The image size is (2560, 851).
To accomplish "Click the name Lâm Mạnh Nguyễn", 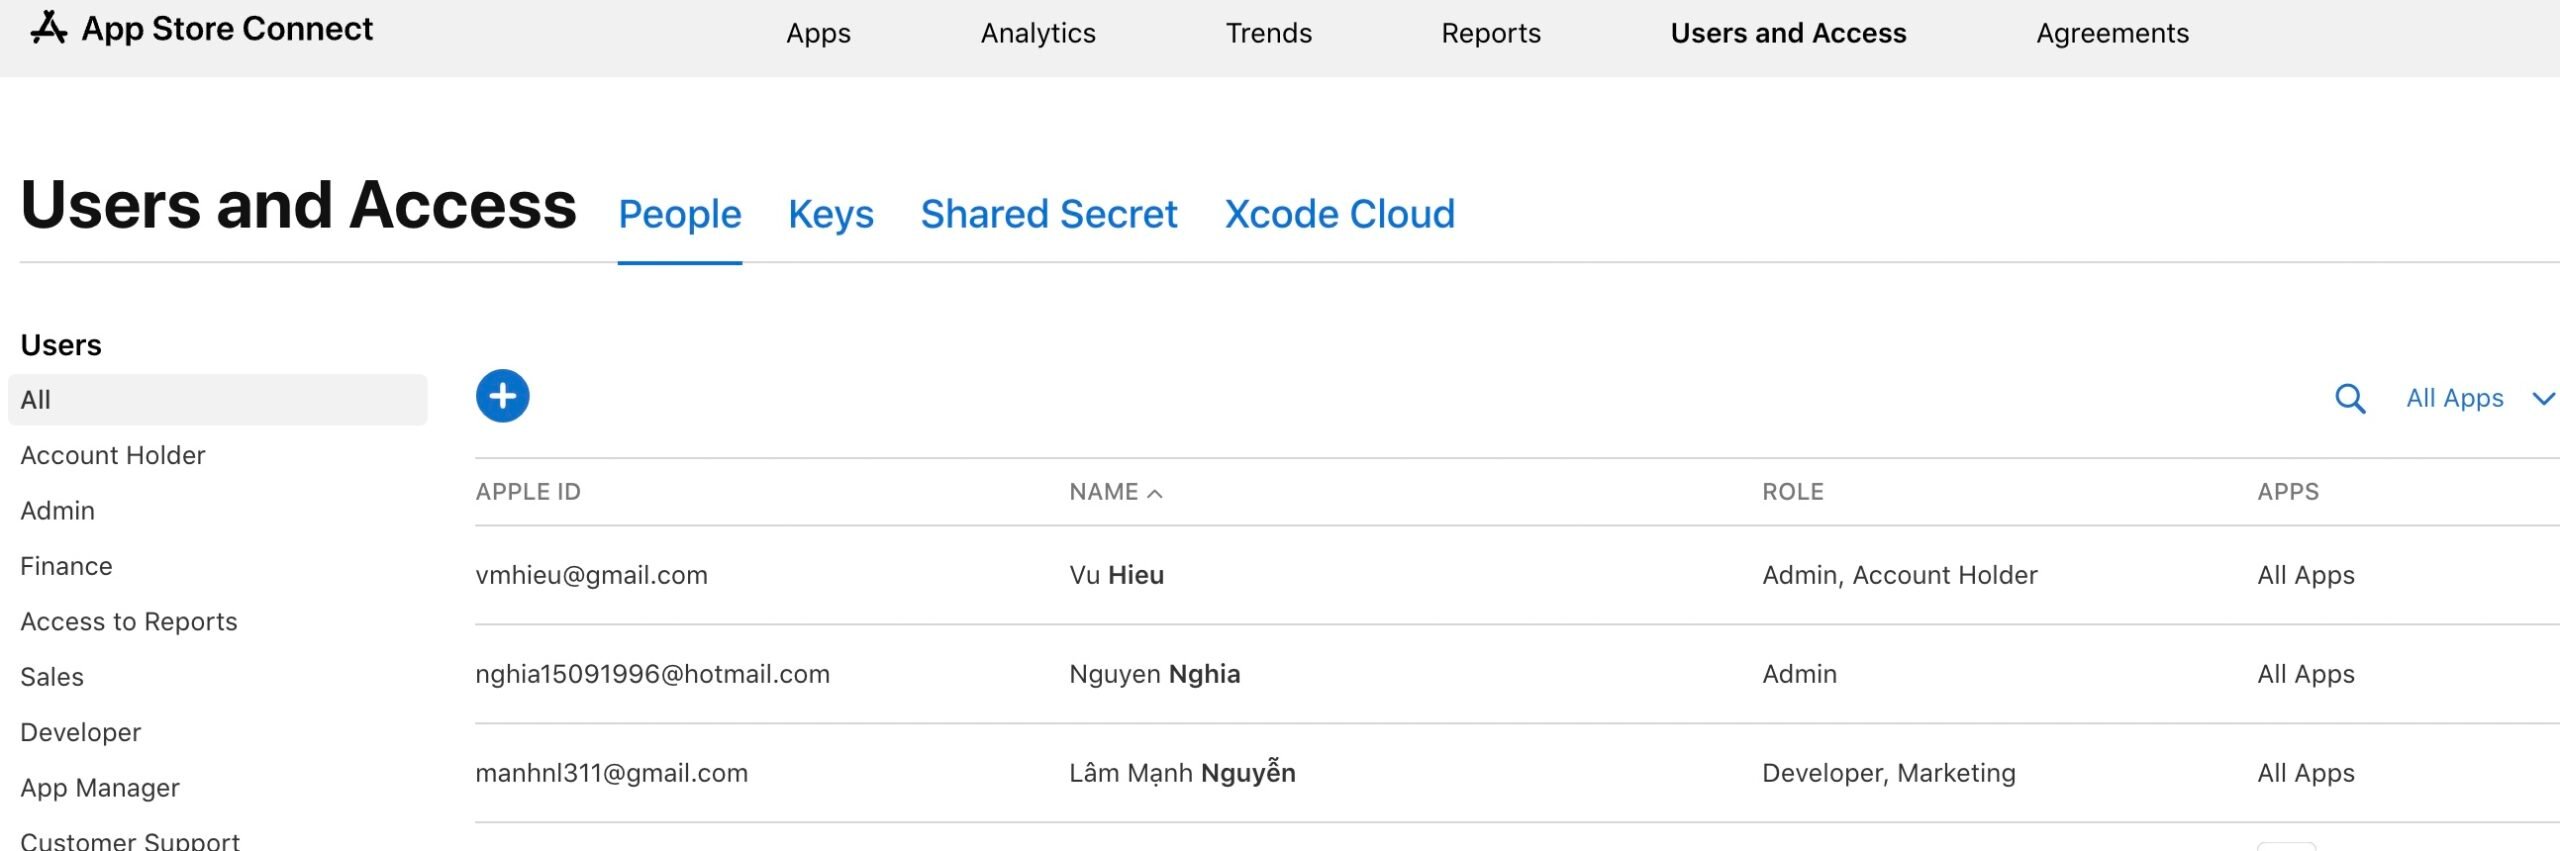I will coord(1182,772).
